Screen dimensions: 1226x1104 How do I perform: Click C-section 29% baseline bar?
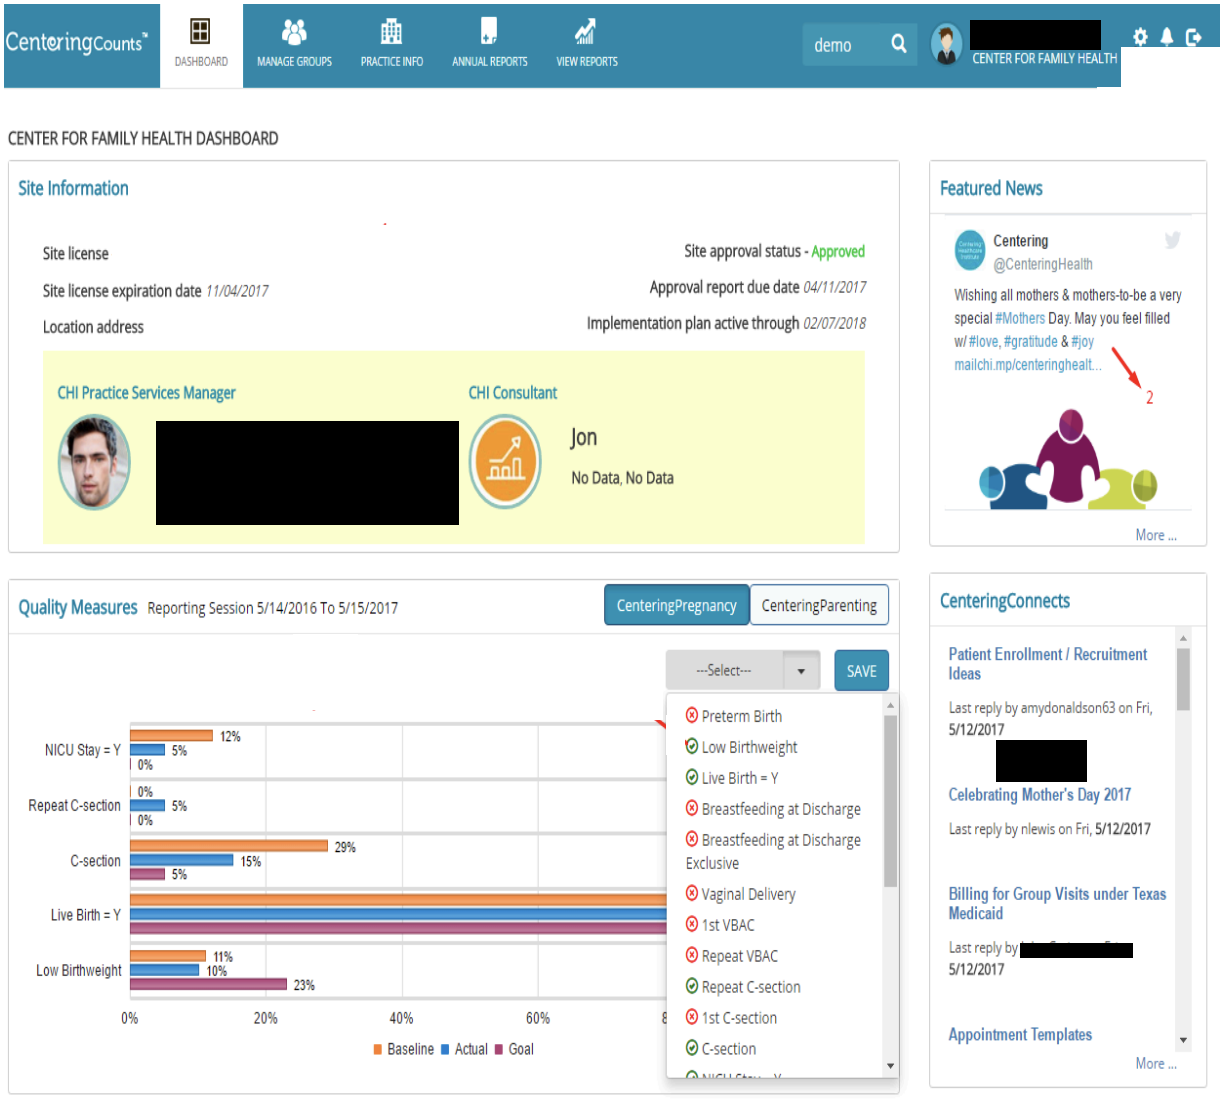(229, 846)
